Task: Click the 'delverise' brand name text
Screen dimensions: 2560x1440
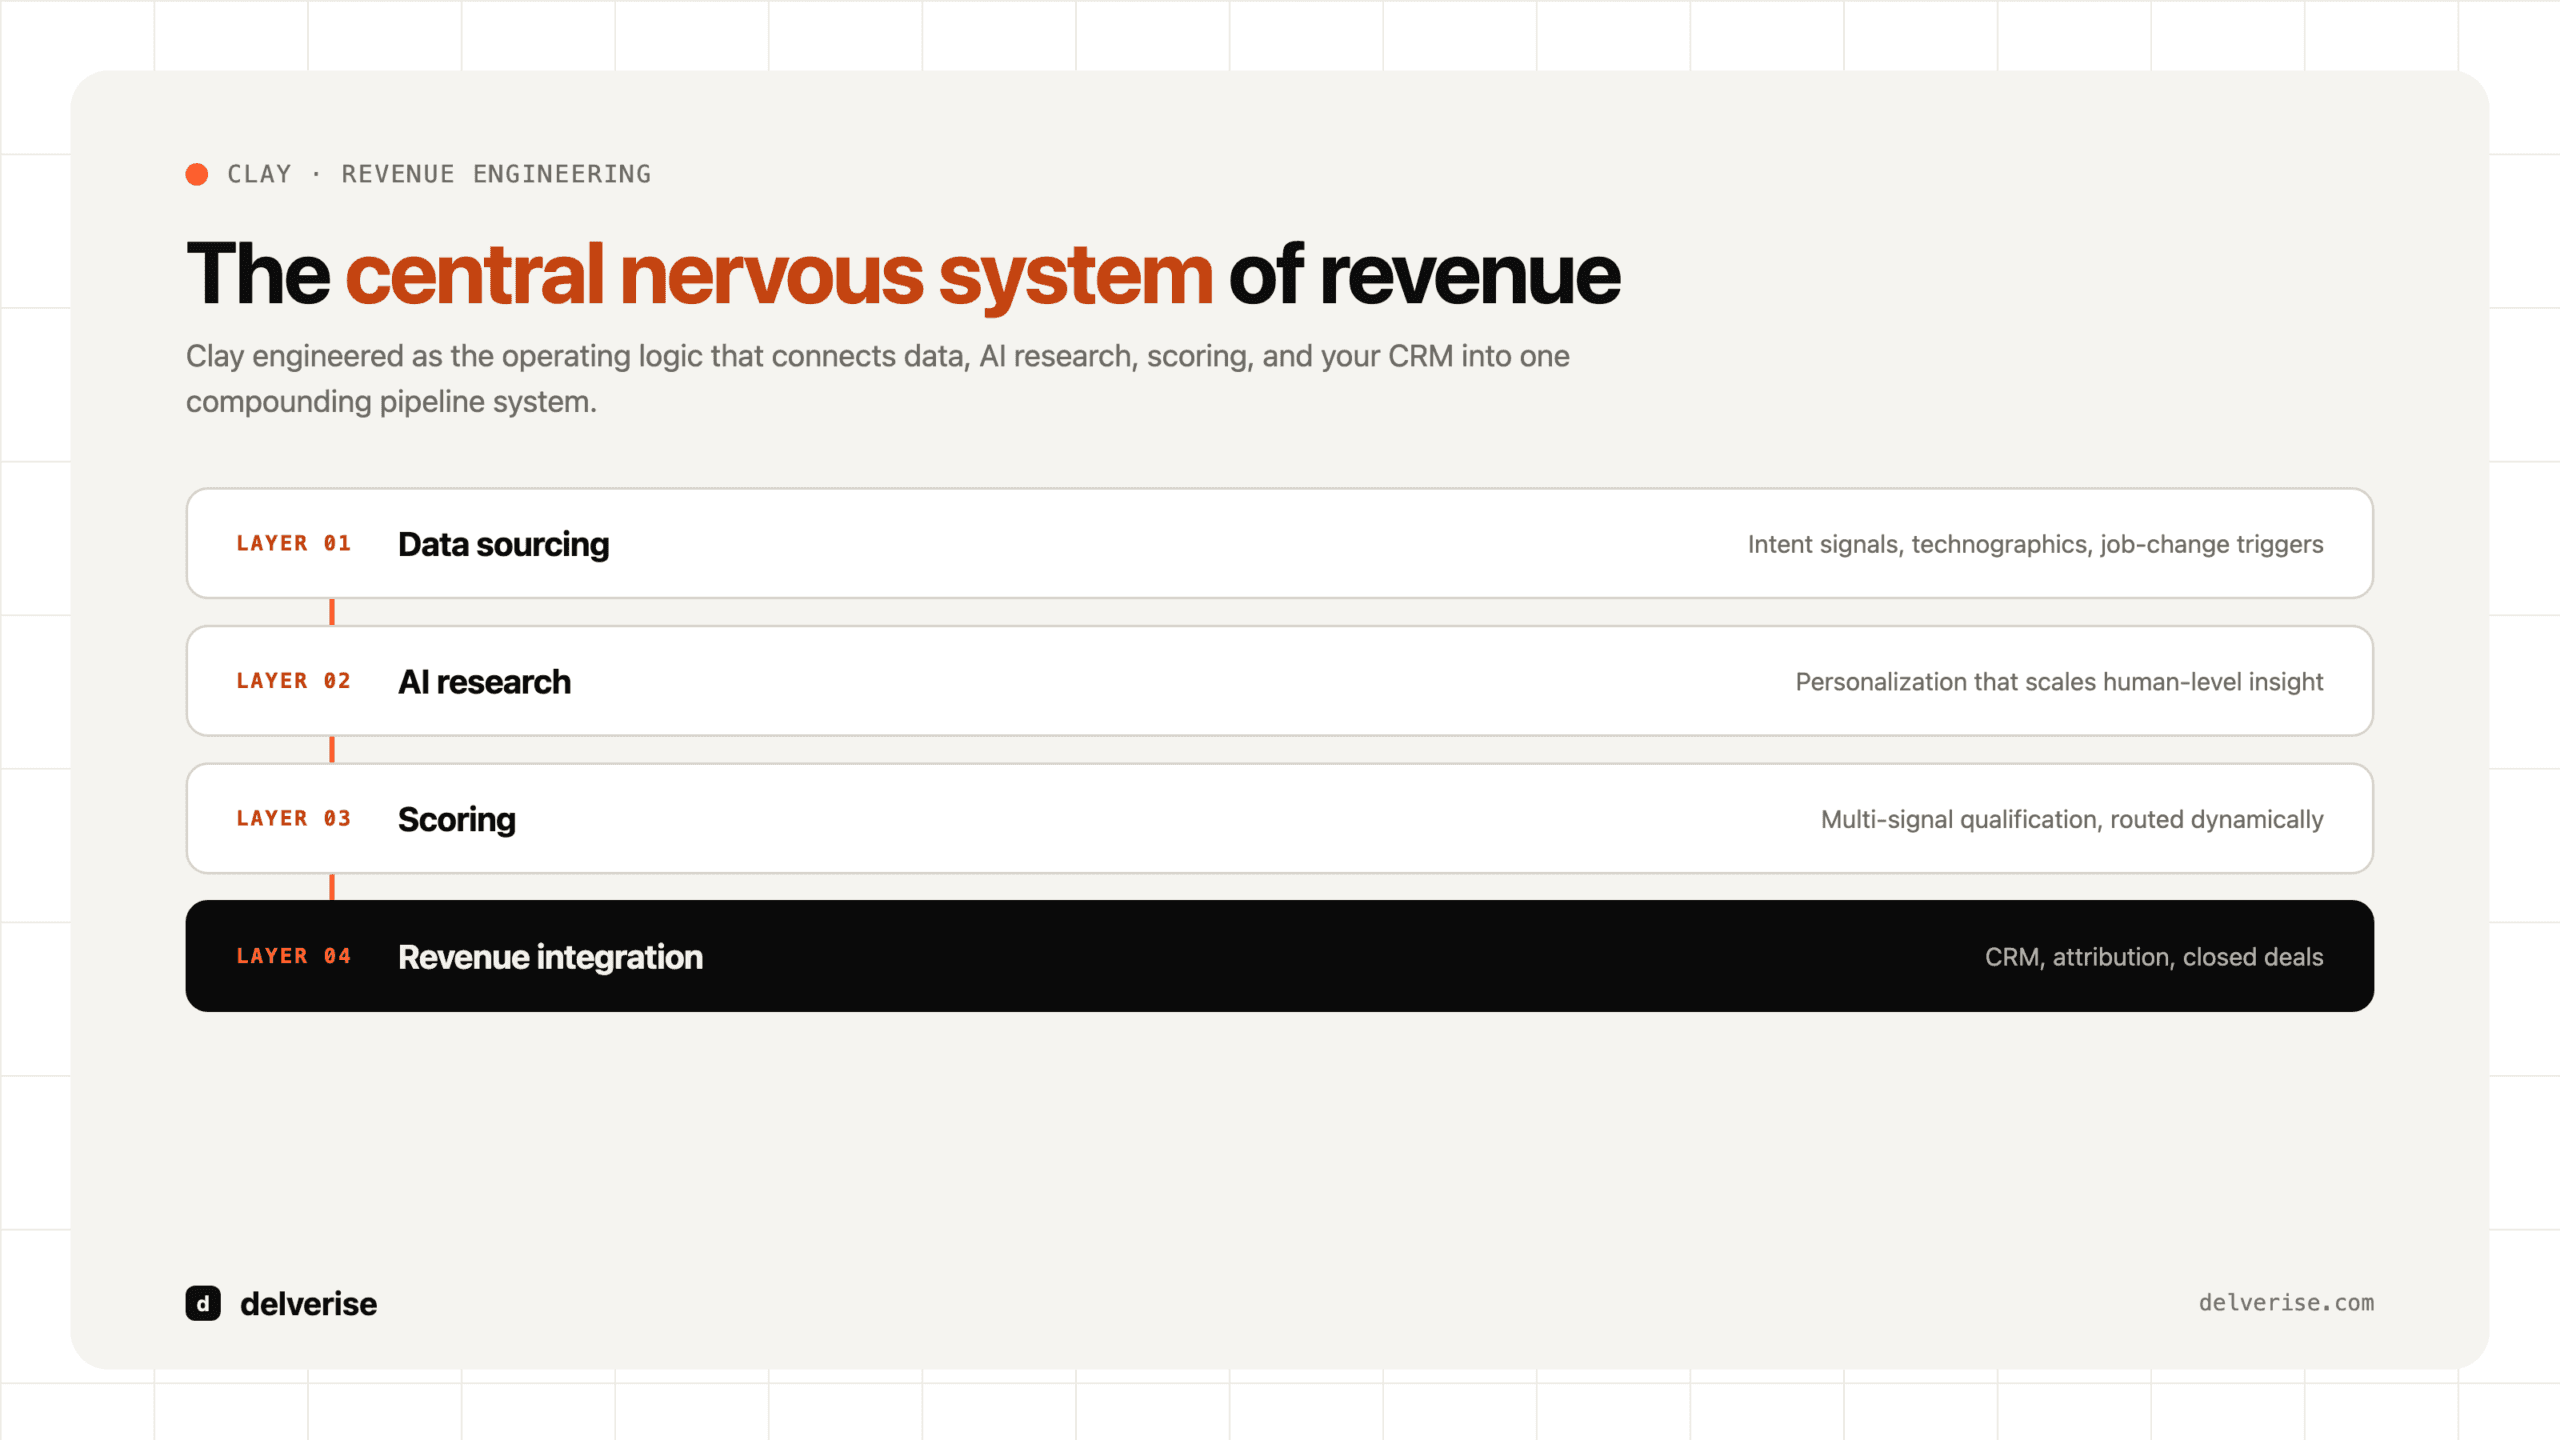Action: pyautogui.click(x=309, y=1304)
